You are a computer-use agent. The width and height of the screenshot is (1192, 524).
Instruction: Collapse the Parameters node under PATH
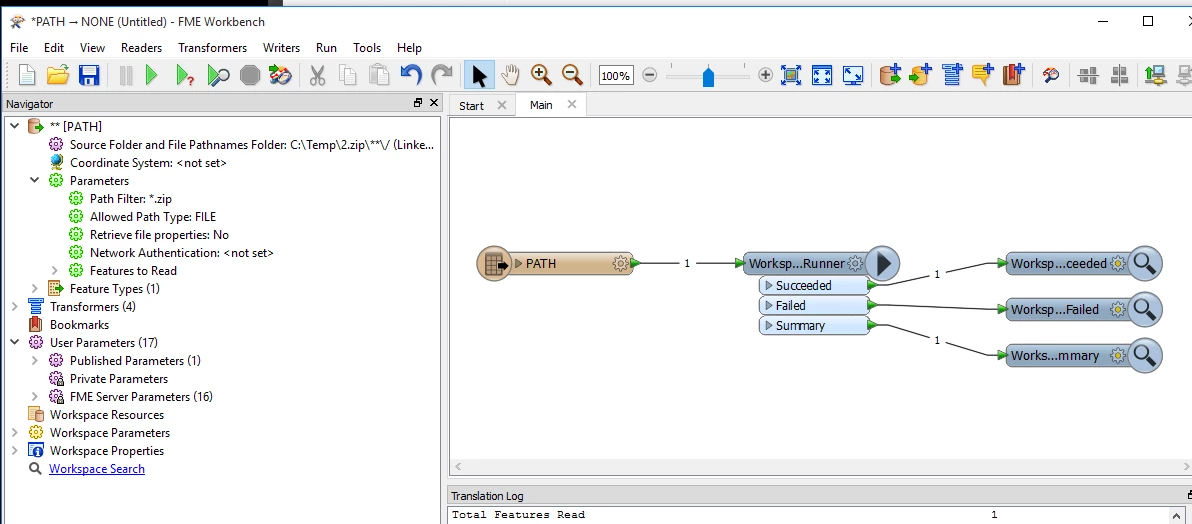(x=35, y=181)
